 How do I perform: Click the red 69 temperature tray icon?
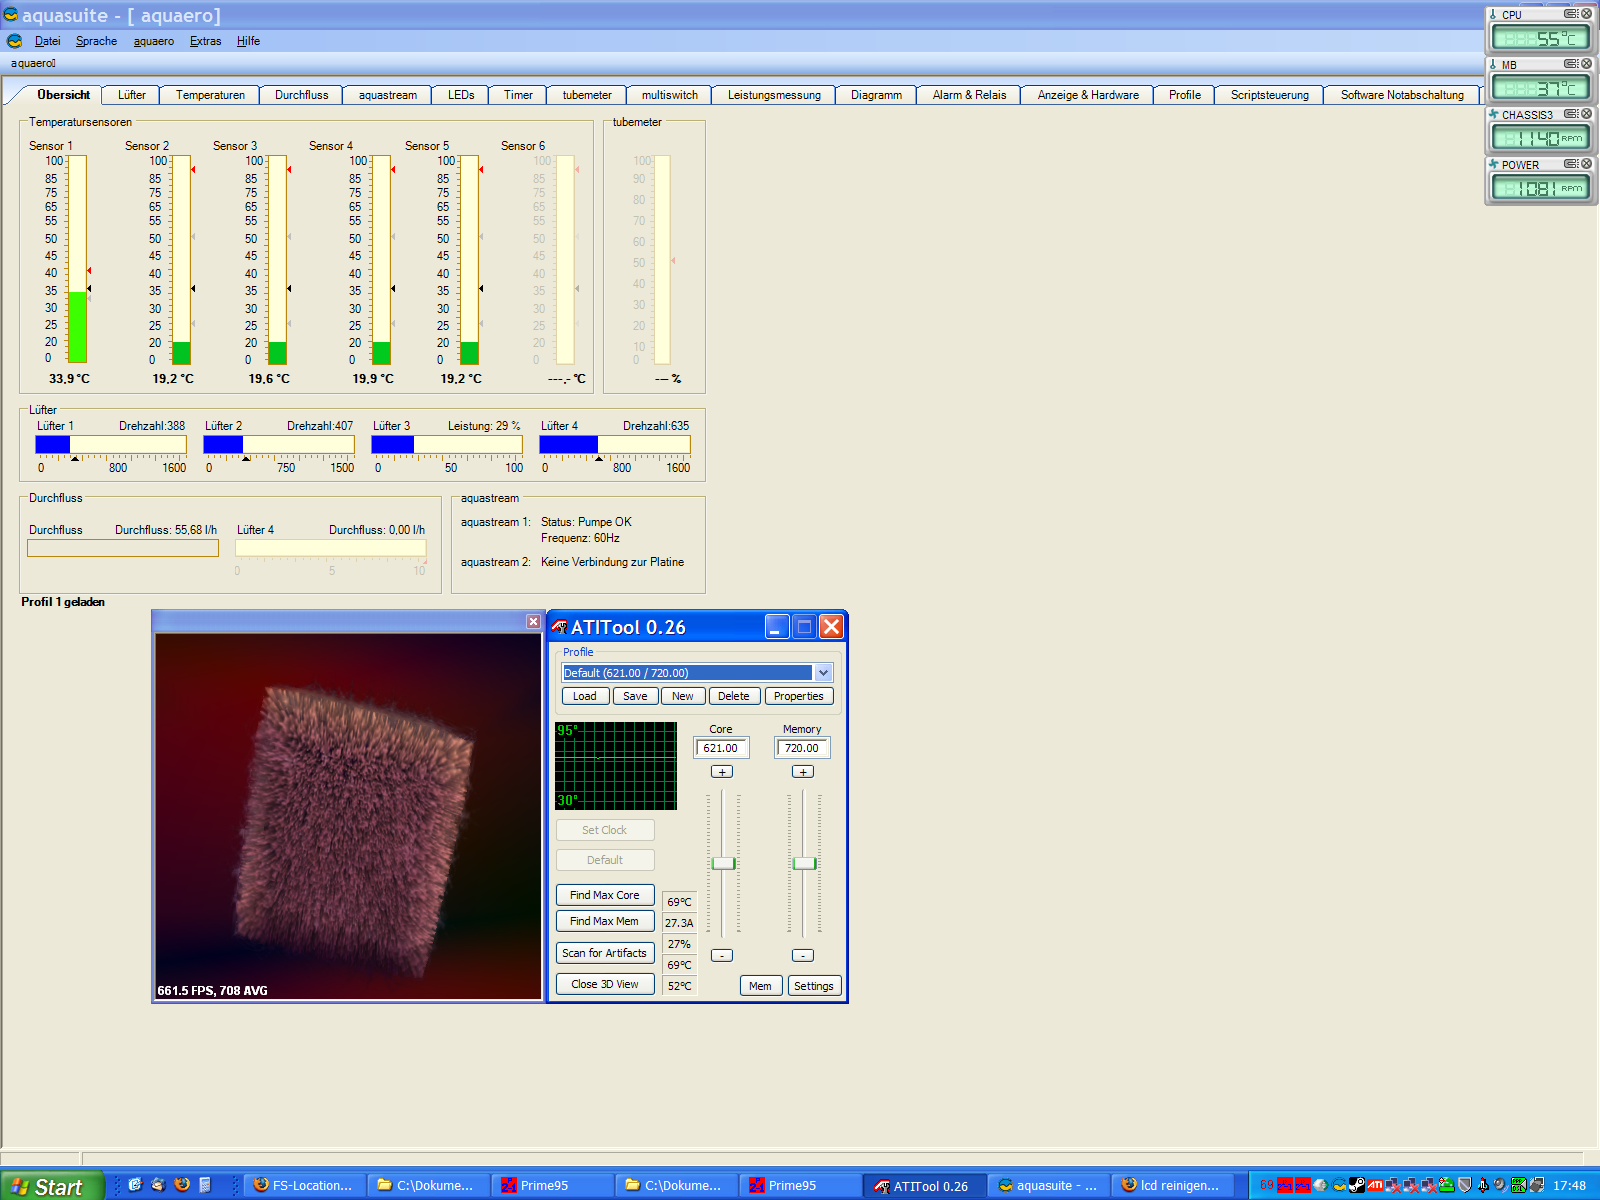(1266, 1185)
